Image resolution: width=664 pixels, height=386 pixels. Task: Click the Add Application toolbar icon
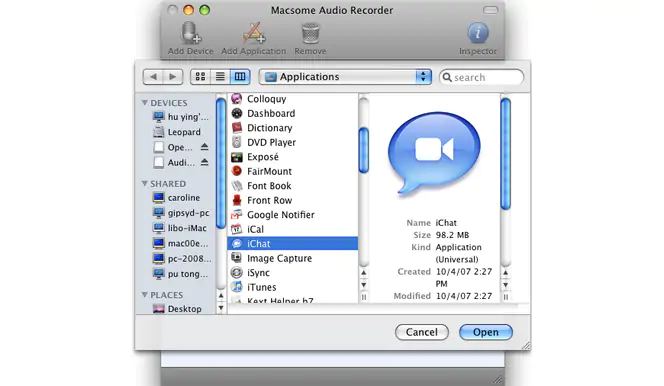coord(254,33)
